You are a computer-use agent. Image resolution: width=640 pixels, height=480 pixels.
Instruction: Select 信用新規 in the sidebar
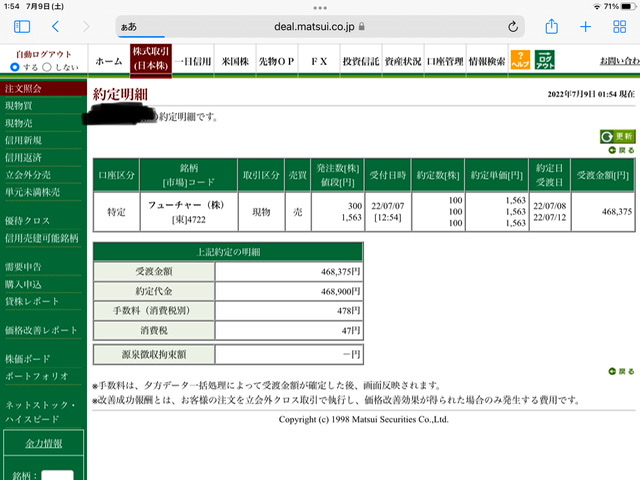click(x=23, y=140)
